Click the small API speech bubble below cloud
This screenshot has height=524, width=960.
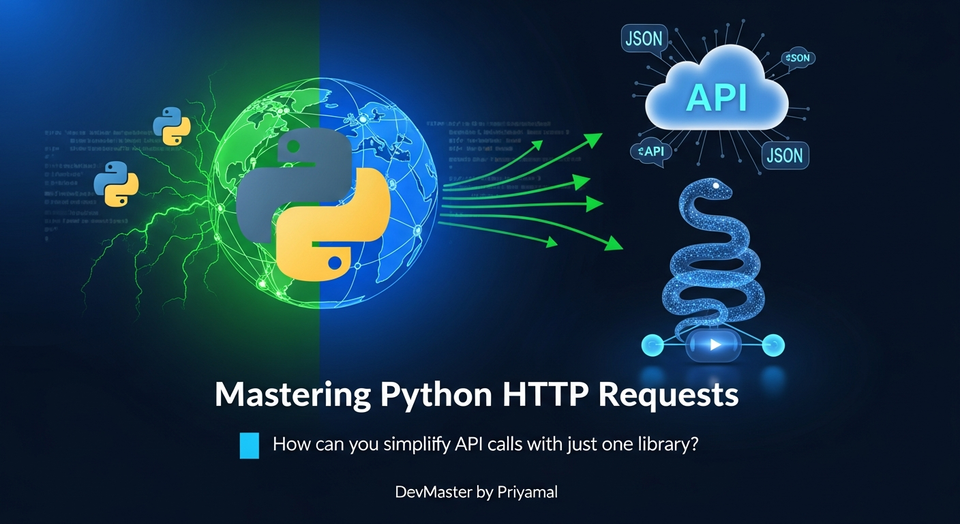651,153
